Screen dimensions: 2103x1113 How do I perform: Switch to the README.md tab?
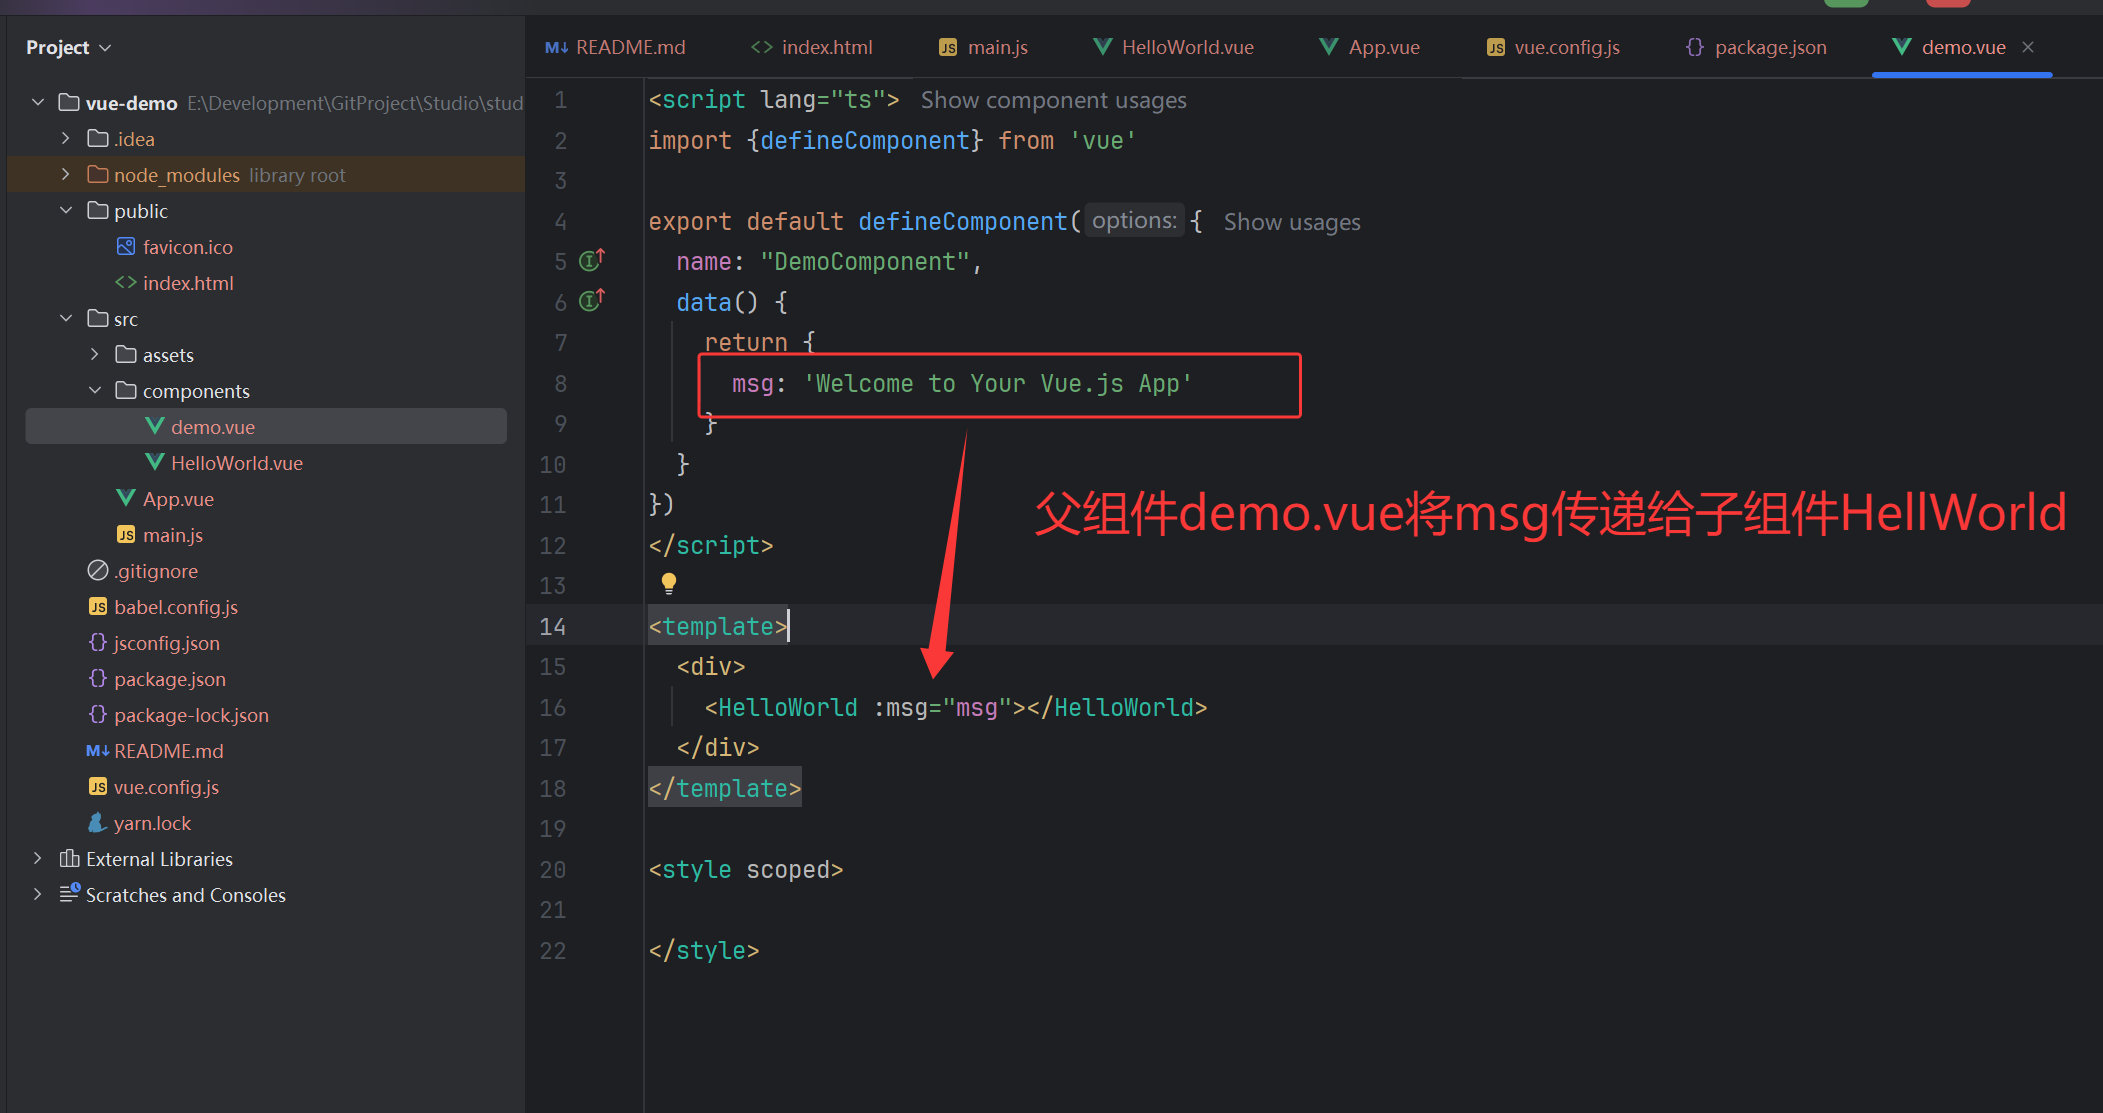615,47
